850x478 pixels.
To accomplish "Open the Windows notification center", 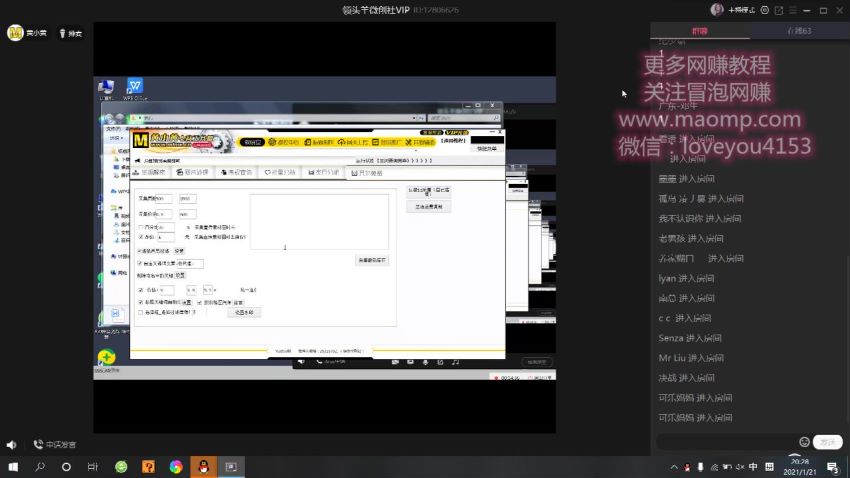I will (x=833, y=467).
